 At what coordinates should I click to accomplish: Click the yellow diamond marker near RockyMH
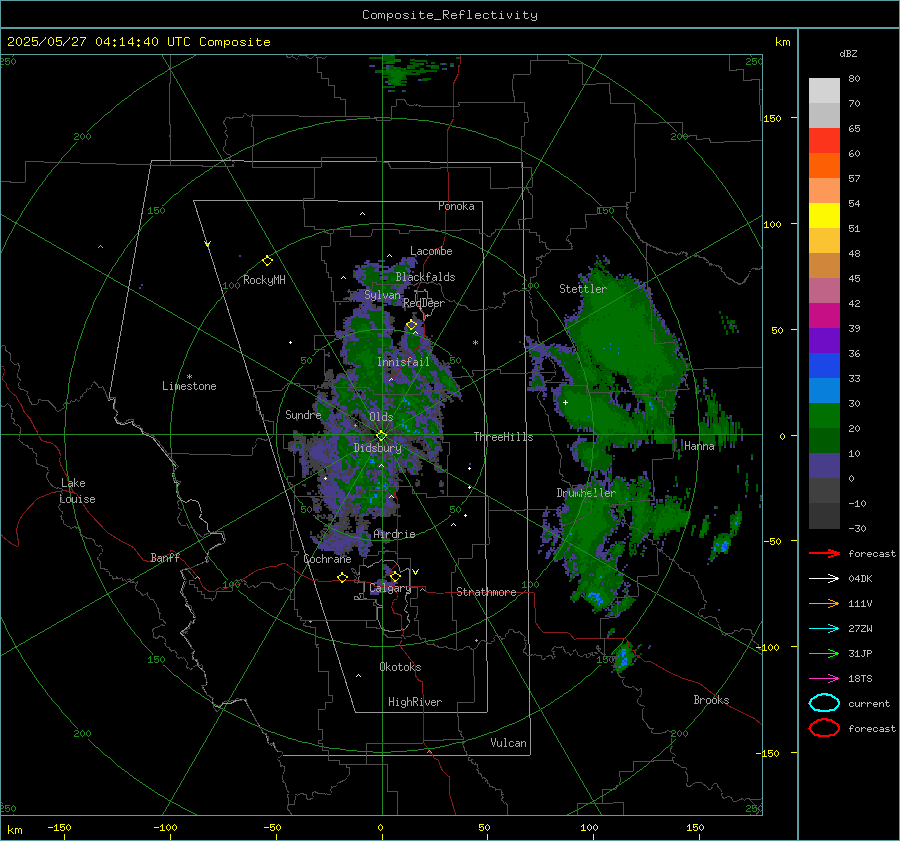(267, 261)
